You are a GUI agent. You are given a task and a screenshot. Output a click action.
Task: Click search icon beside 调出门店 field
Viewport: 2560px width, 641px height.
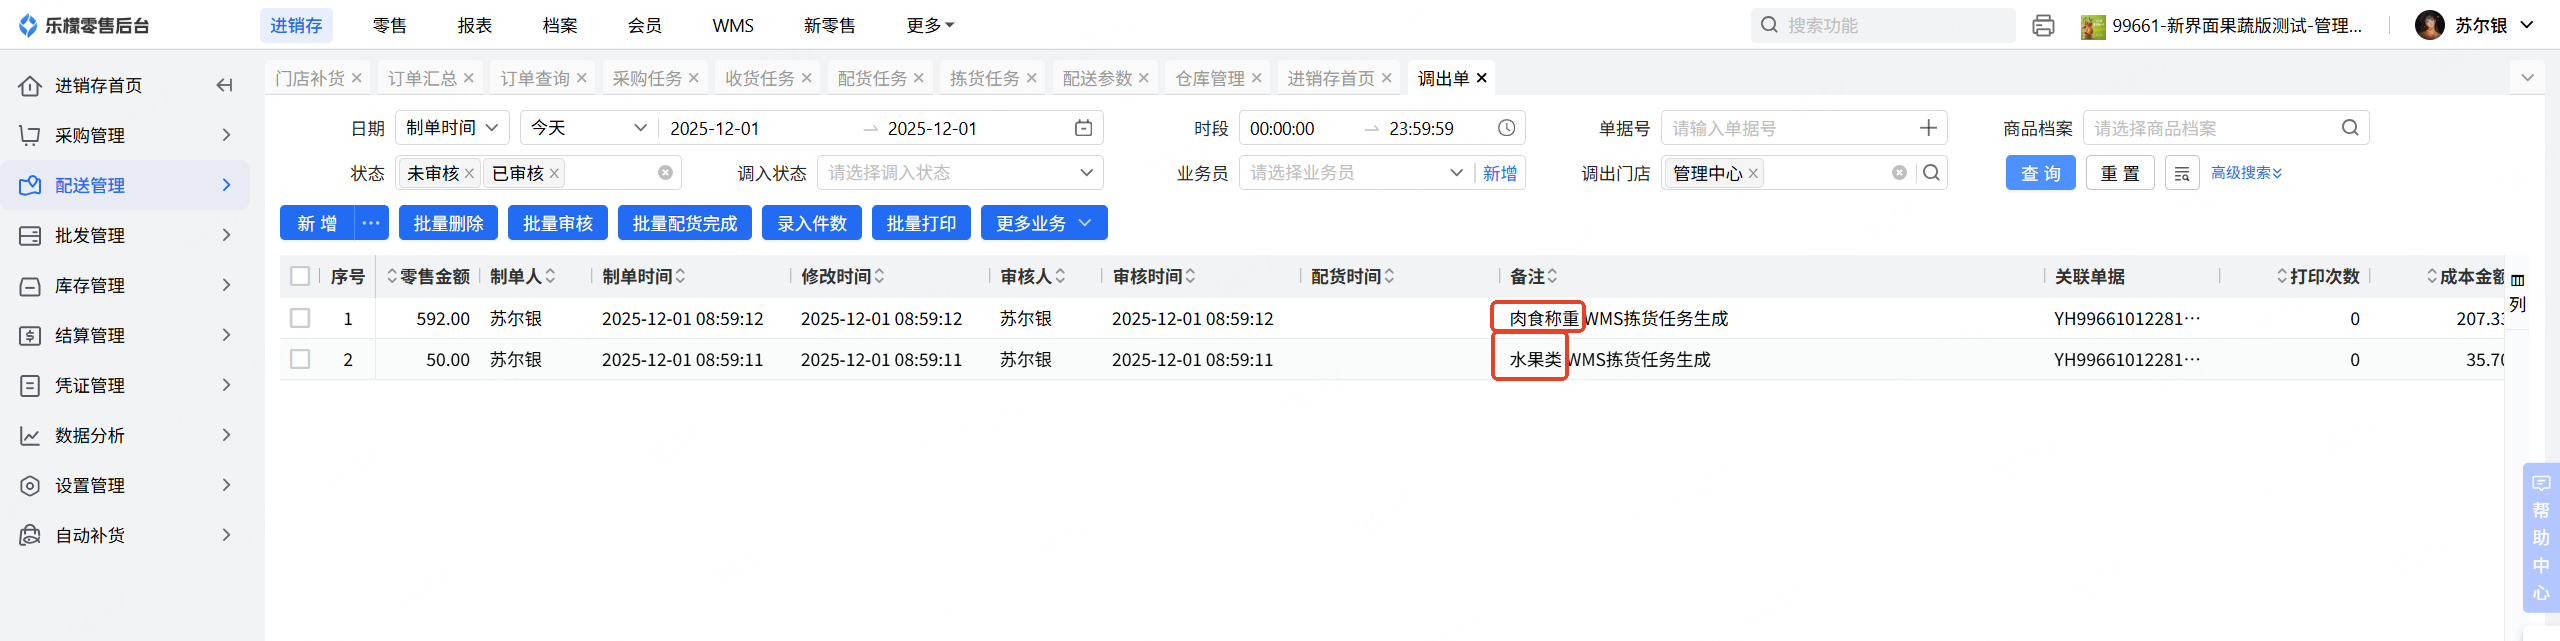(x=1932, y=173)
